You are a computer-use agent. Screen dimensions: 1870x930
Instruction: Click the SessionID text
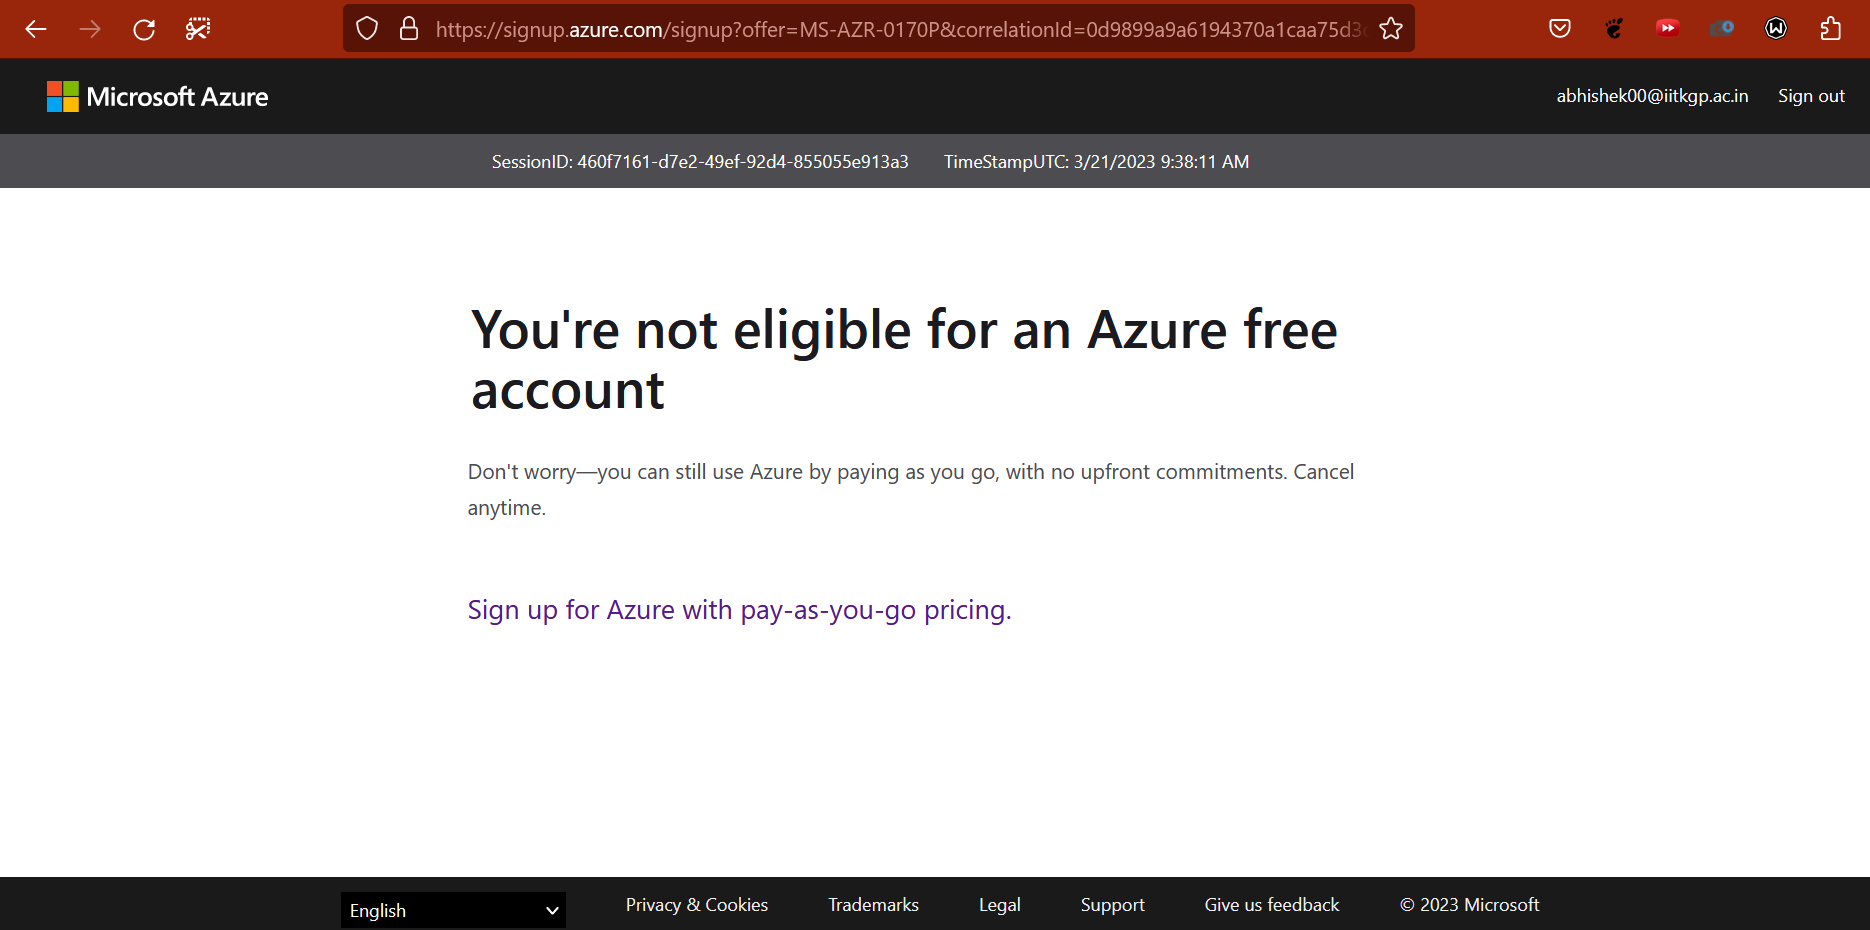click(x=700, y=162)
